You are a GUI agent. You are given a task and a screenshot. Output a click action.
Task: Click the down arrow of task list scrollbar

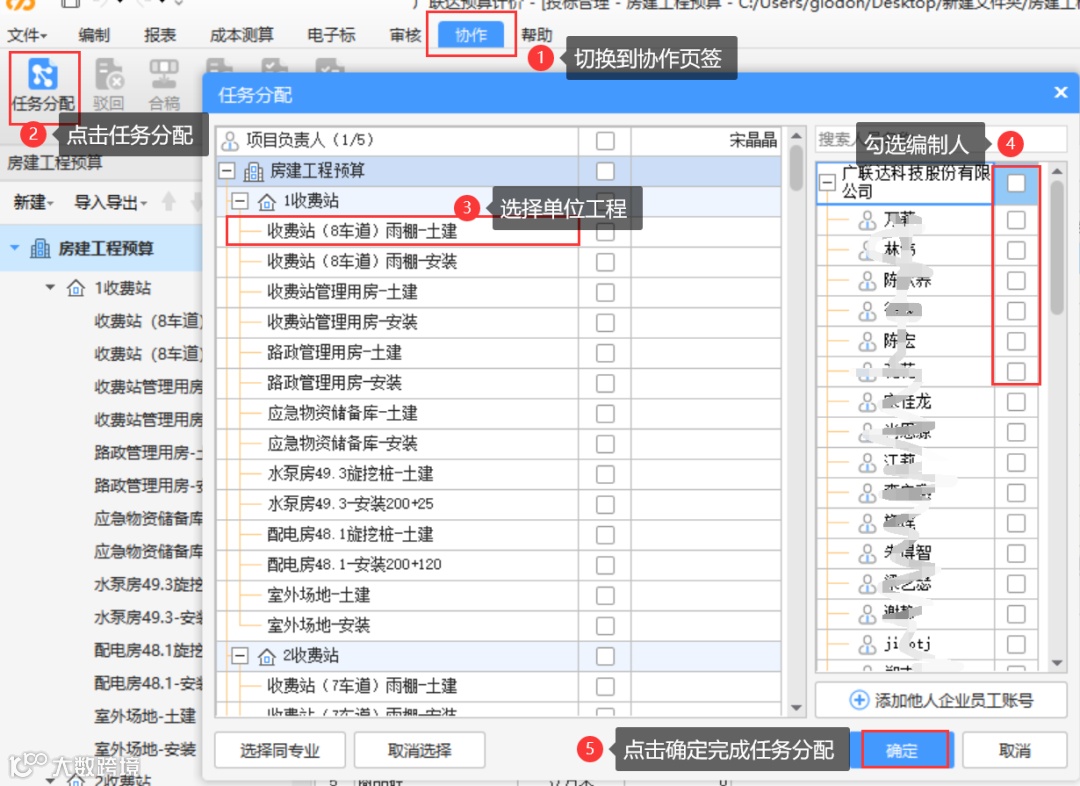pyautogui.click(x=796, y=707)
